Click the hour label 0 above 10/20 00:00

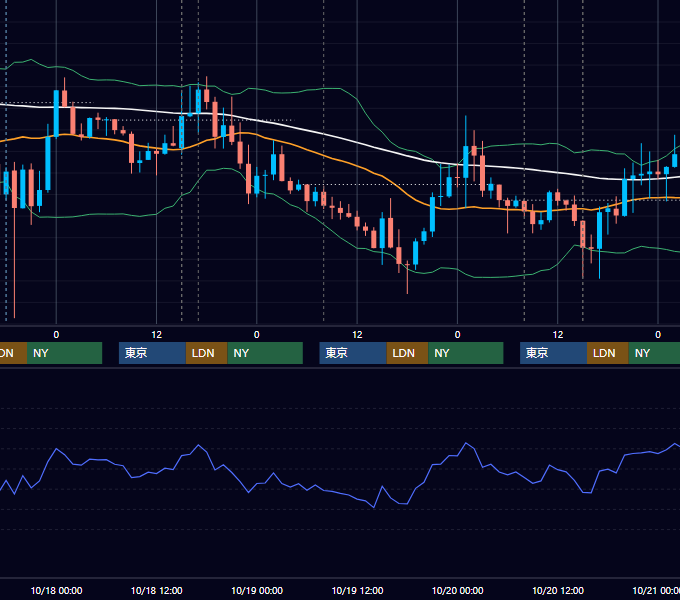pos(458,335)
